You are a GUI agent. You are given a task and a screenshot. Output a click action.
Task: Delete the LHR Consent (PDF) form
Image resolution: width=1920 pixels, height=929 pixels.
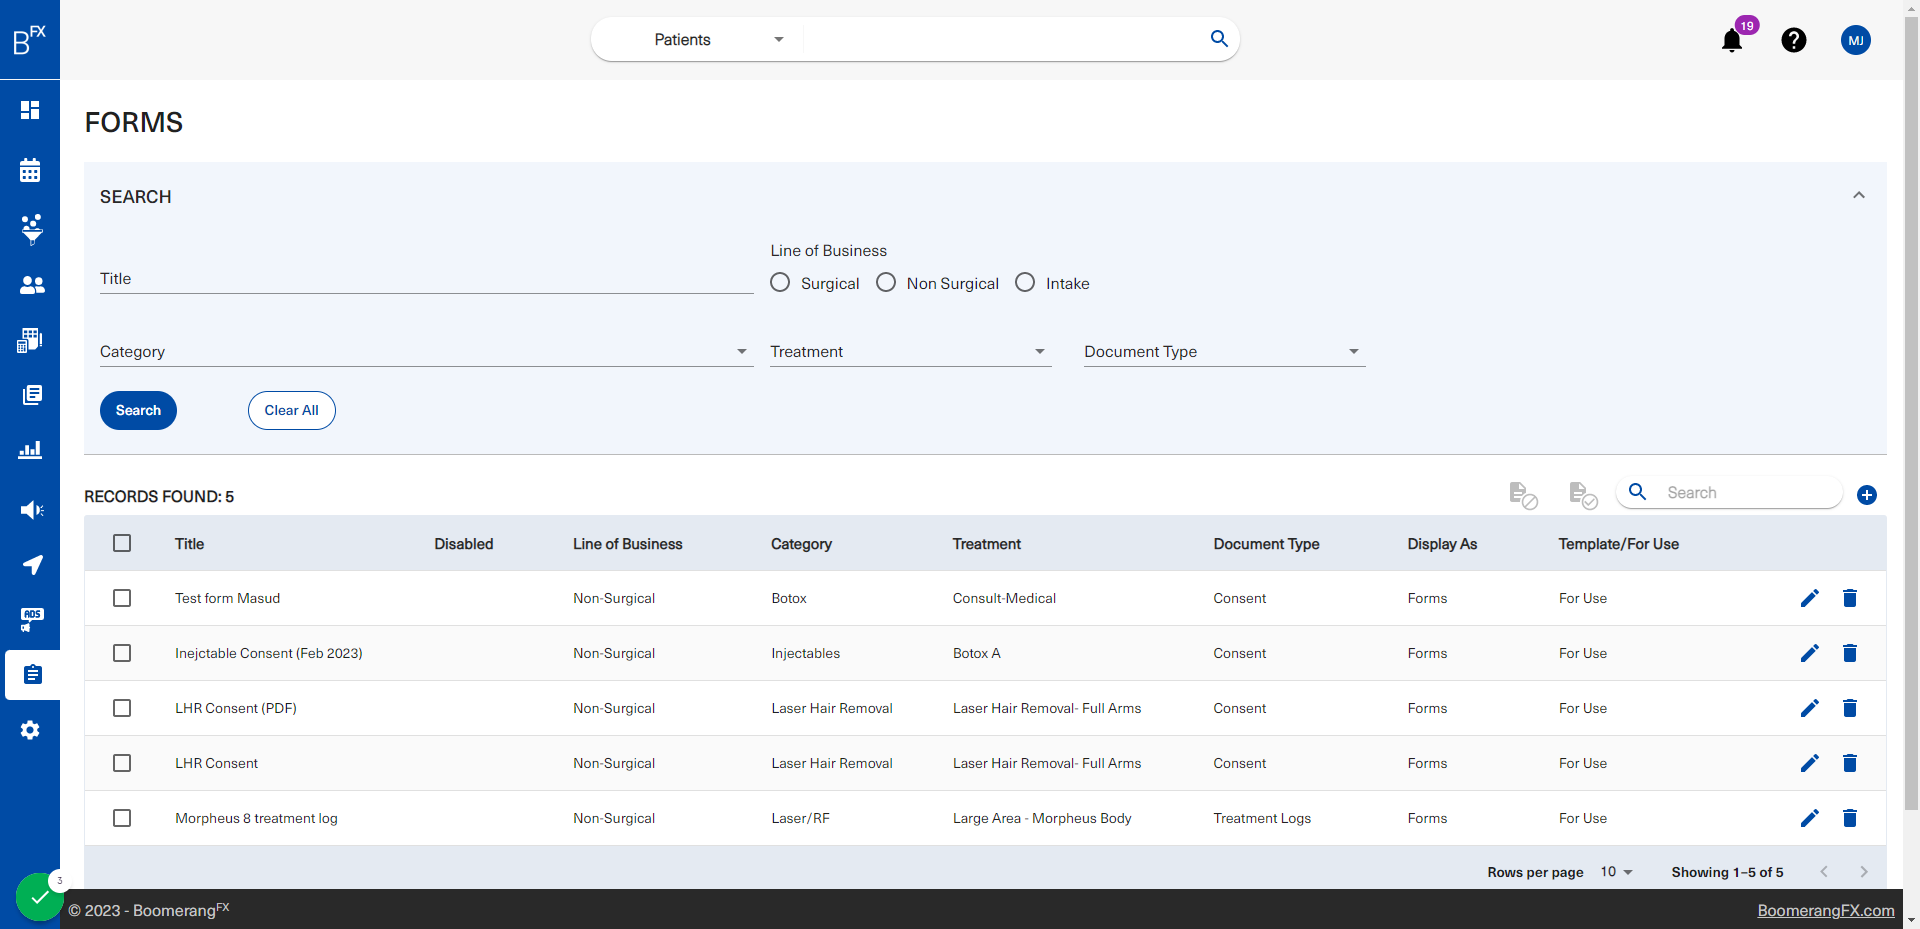(1850, 708)
